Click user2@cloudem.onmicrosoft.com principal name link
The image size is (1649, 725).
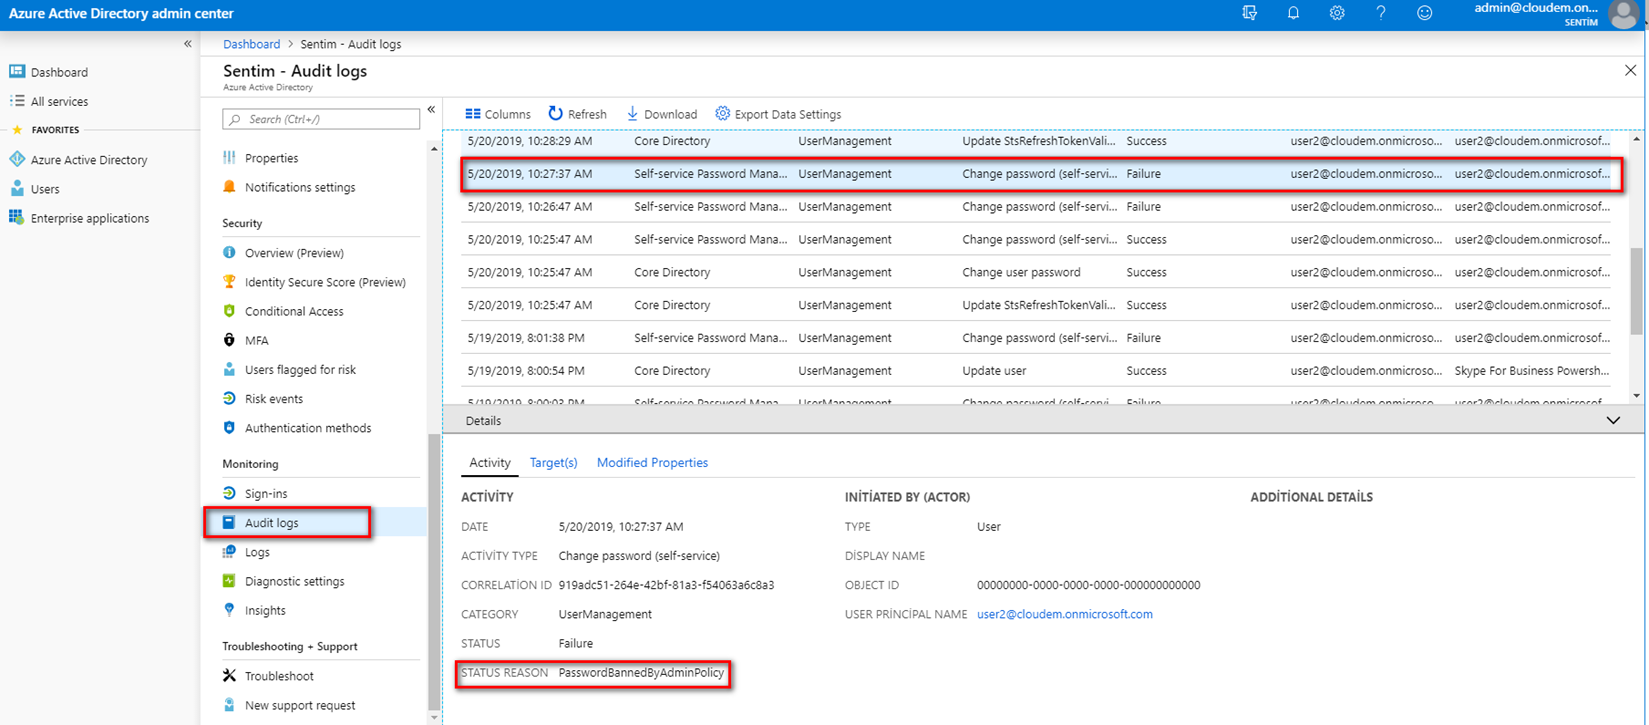1065,614
